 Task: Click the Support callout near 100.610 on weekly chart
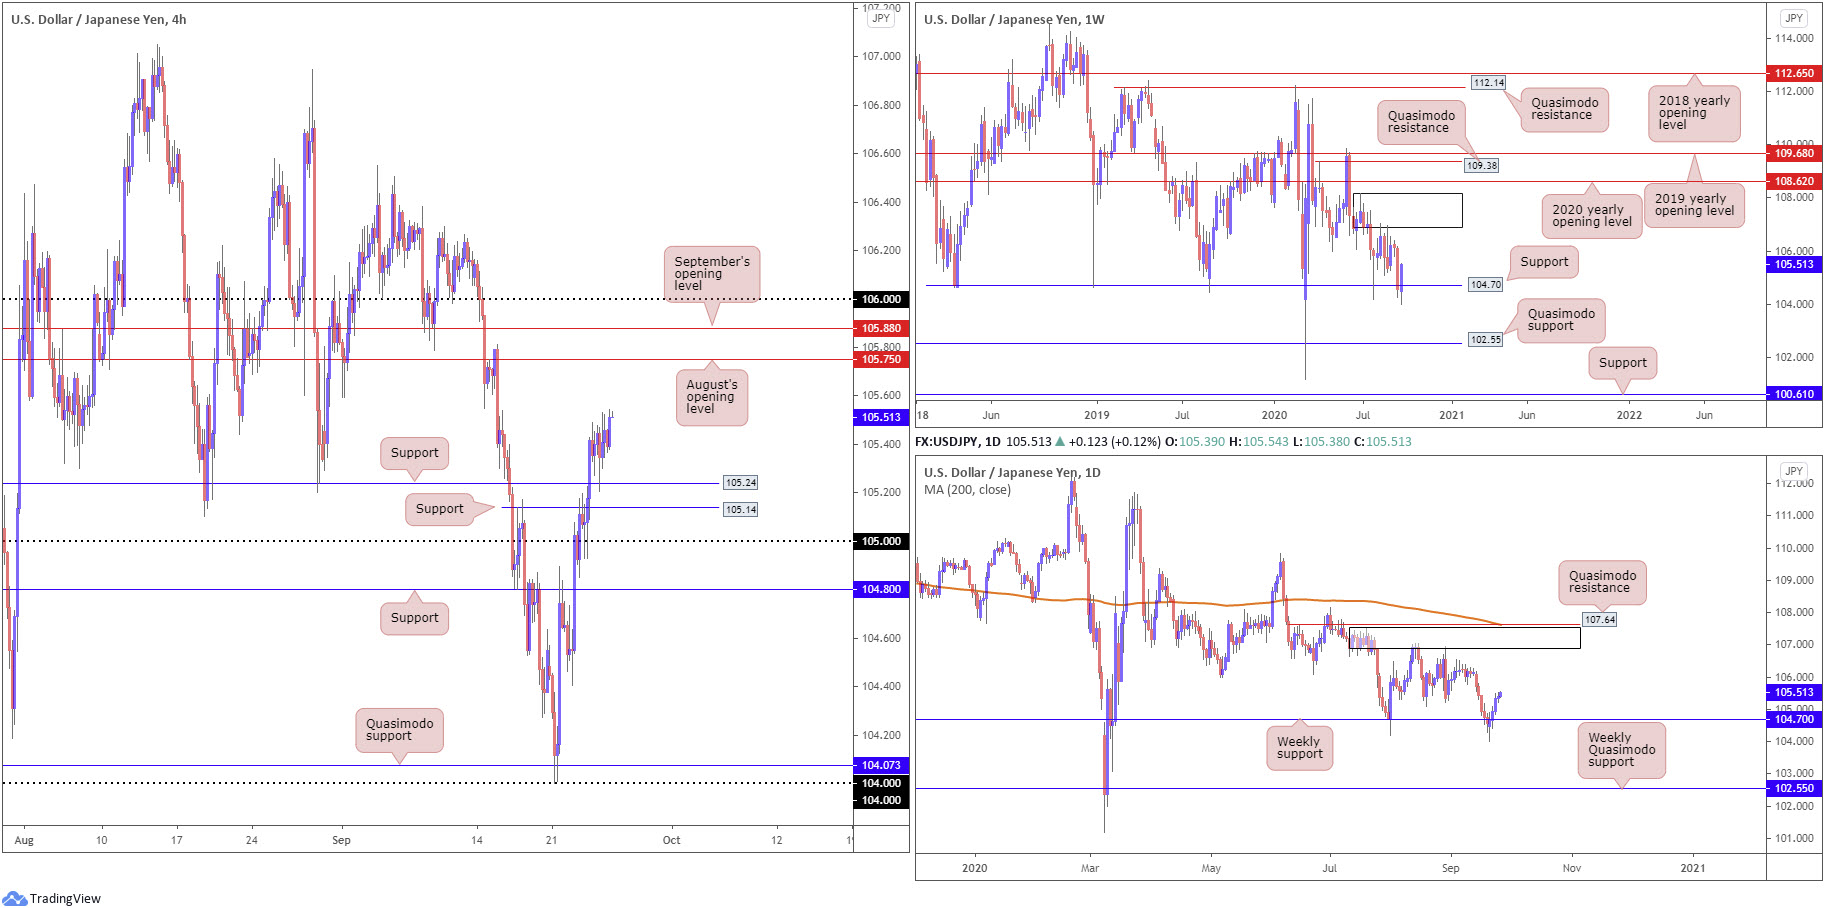[1622, 363]
